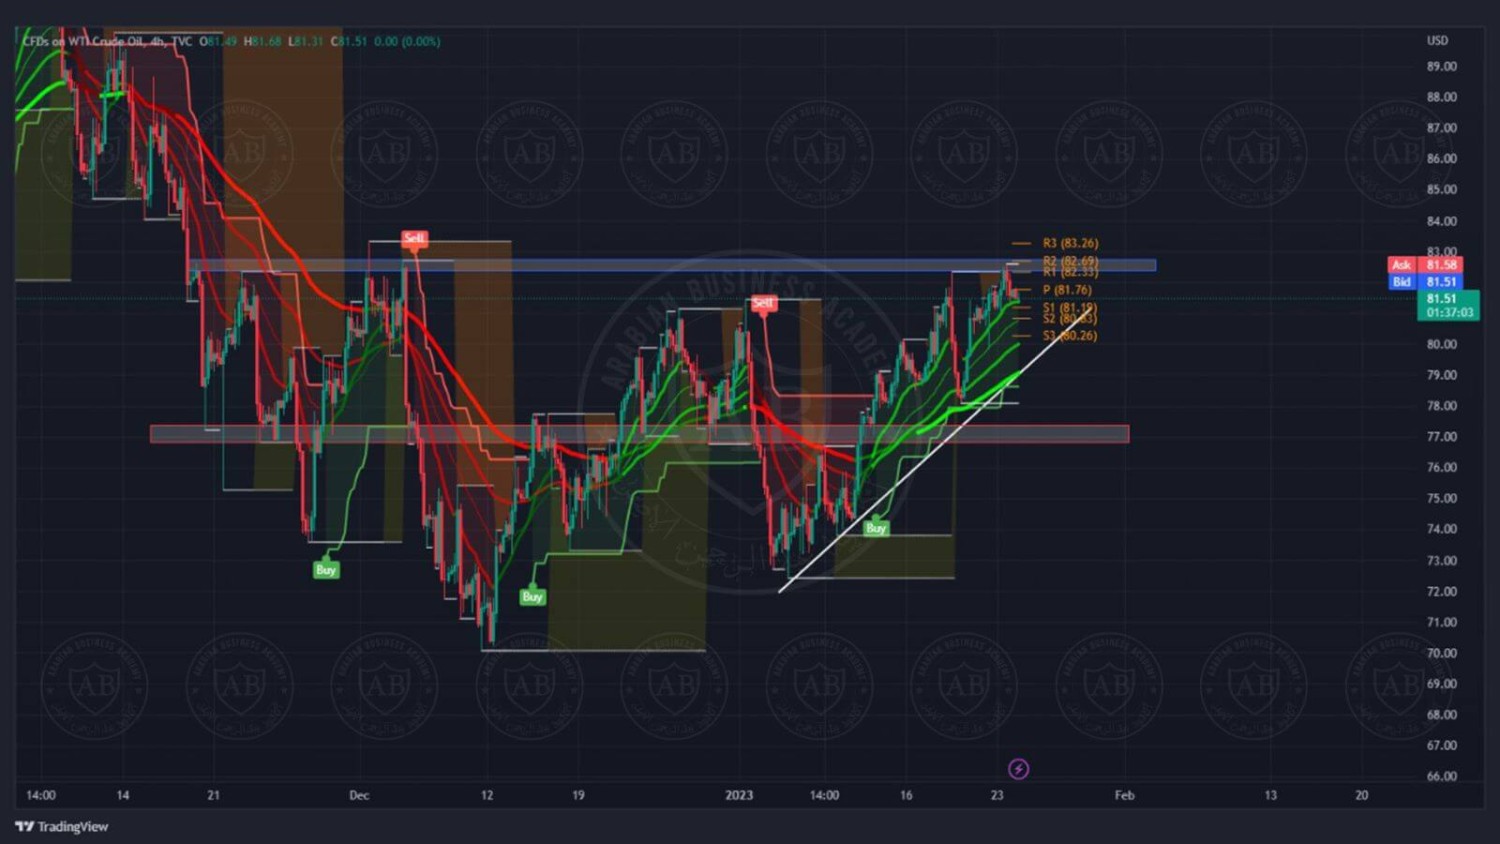This screenshot has height=844, width=1500.
Task: Click the 2023 label on the time axis
Action: click(739, 796)
